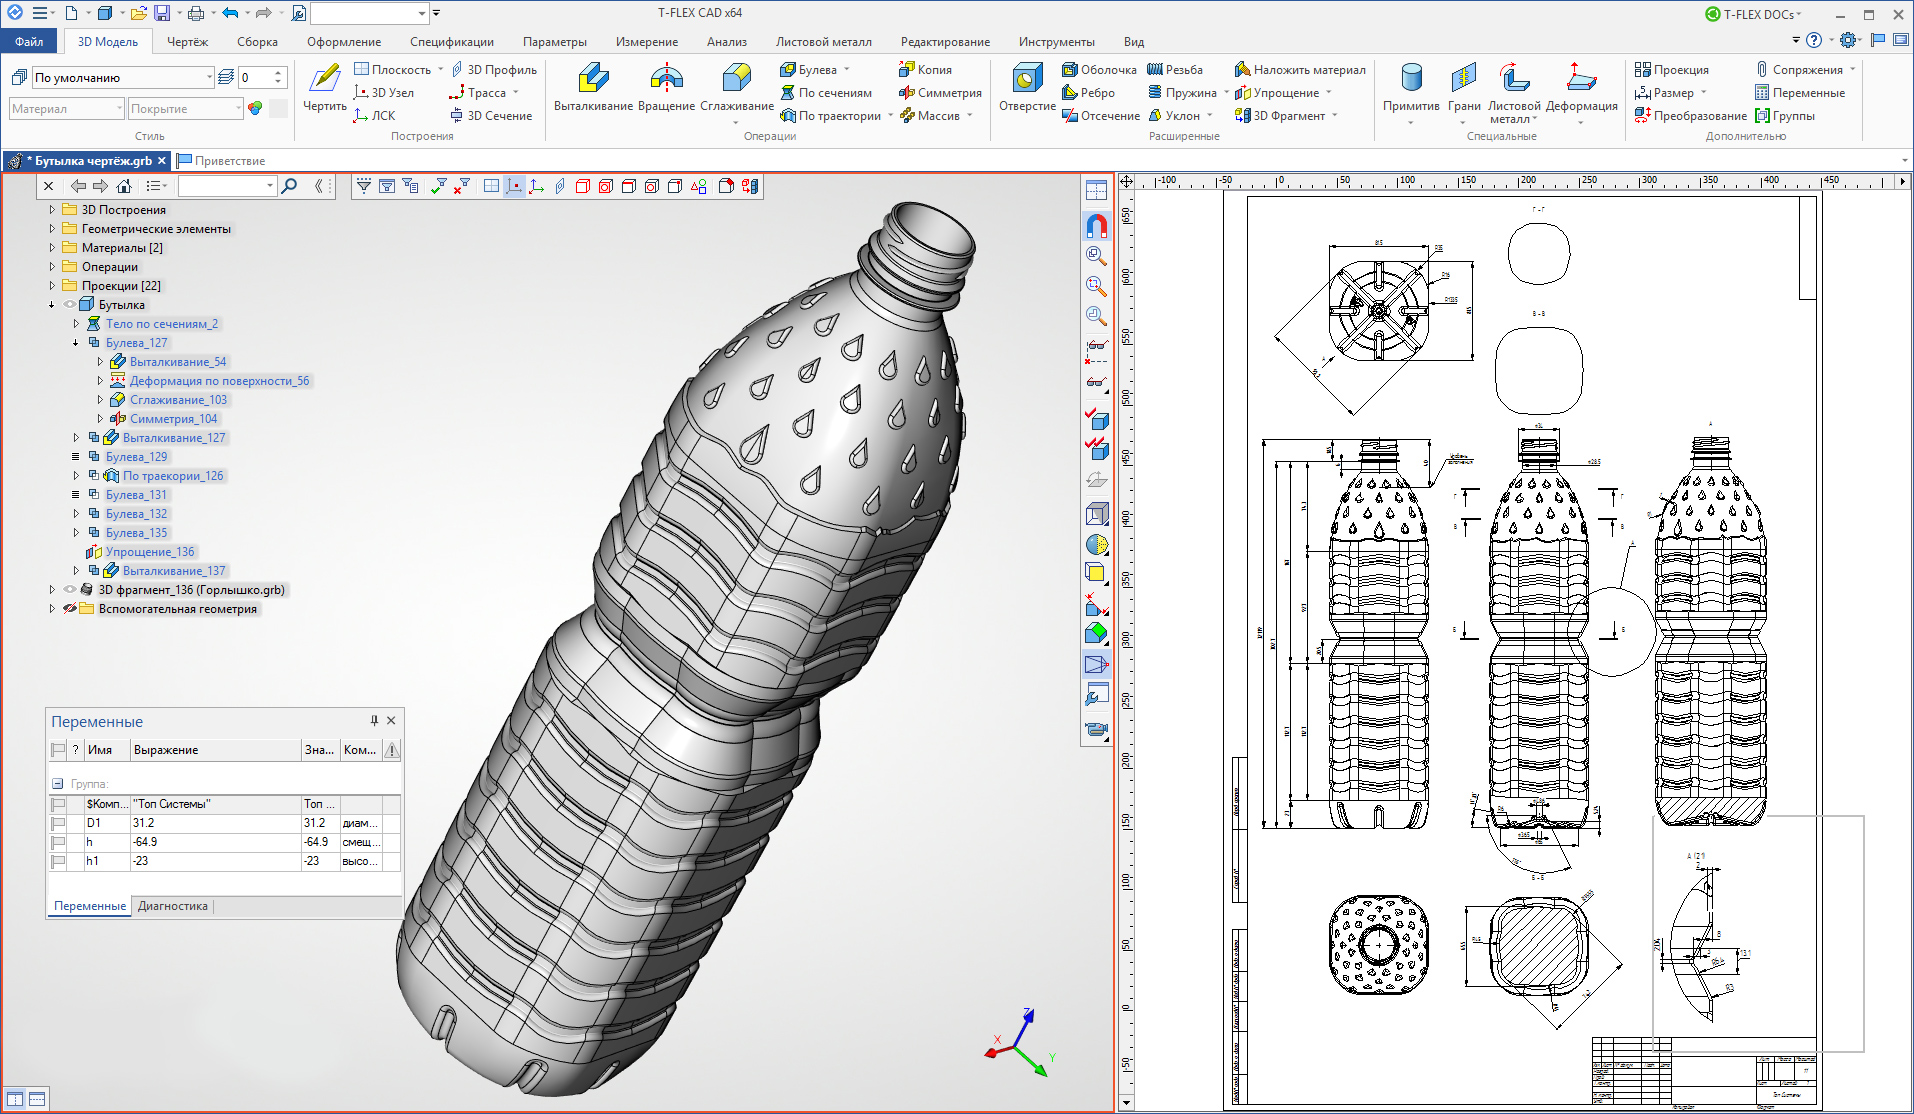Toggle the flag for variable D1
Screen dimensions: 1914x1114
[x=58, y=823]
